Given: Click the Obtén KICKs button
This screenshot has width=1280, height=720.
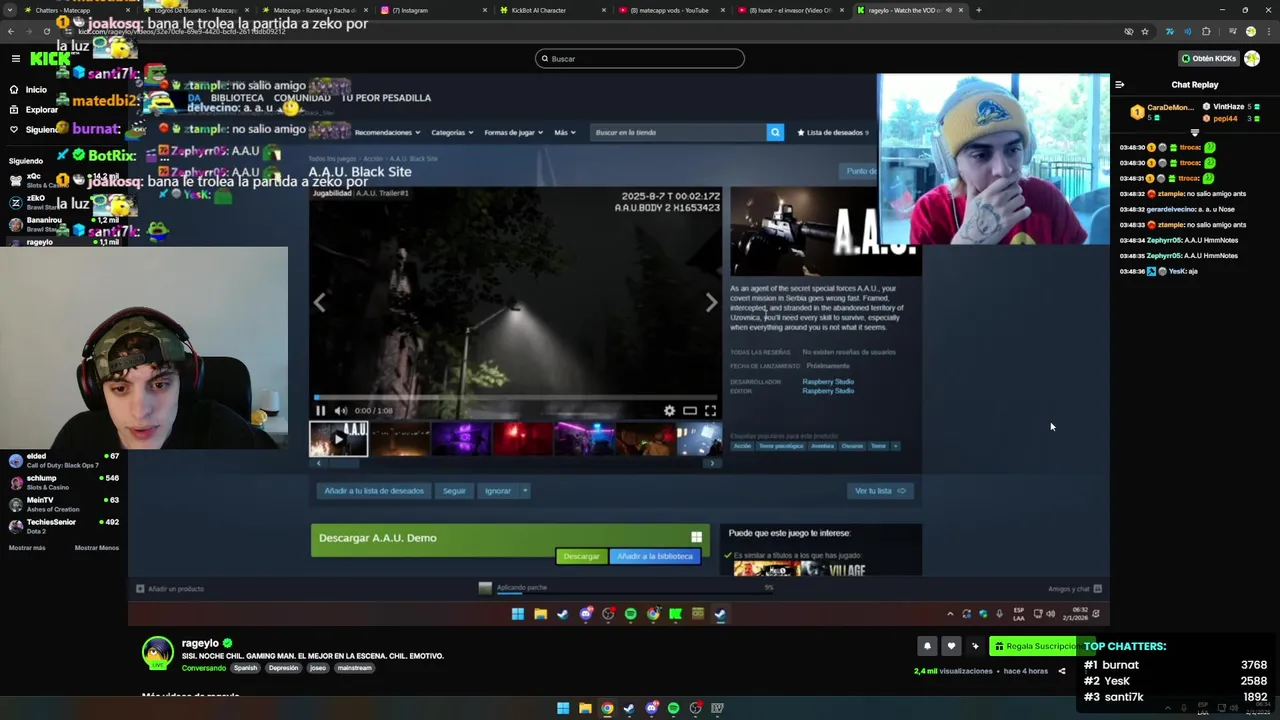Looking at the screenshot, I should (x=1208, y=58).
